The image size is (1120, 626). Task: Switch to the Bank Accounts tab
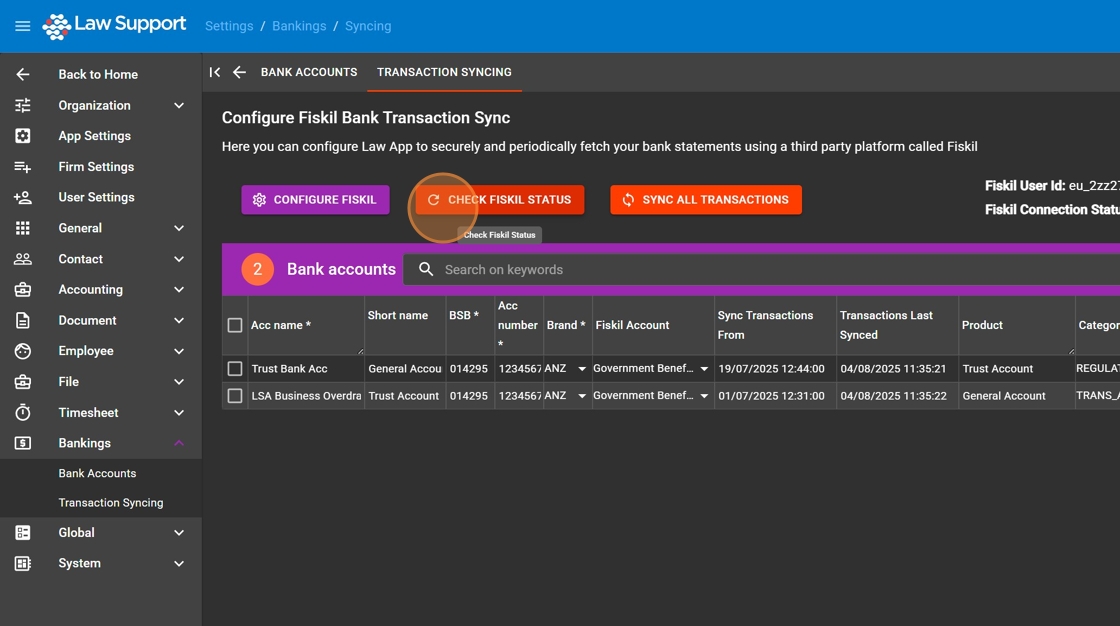tap(309, 72)
